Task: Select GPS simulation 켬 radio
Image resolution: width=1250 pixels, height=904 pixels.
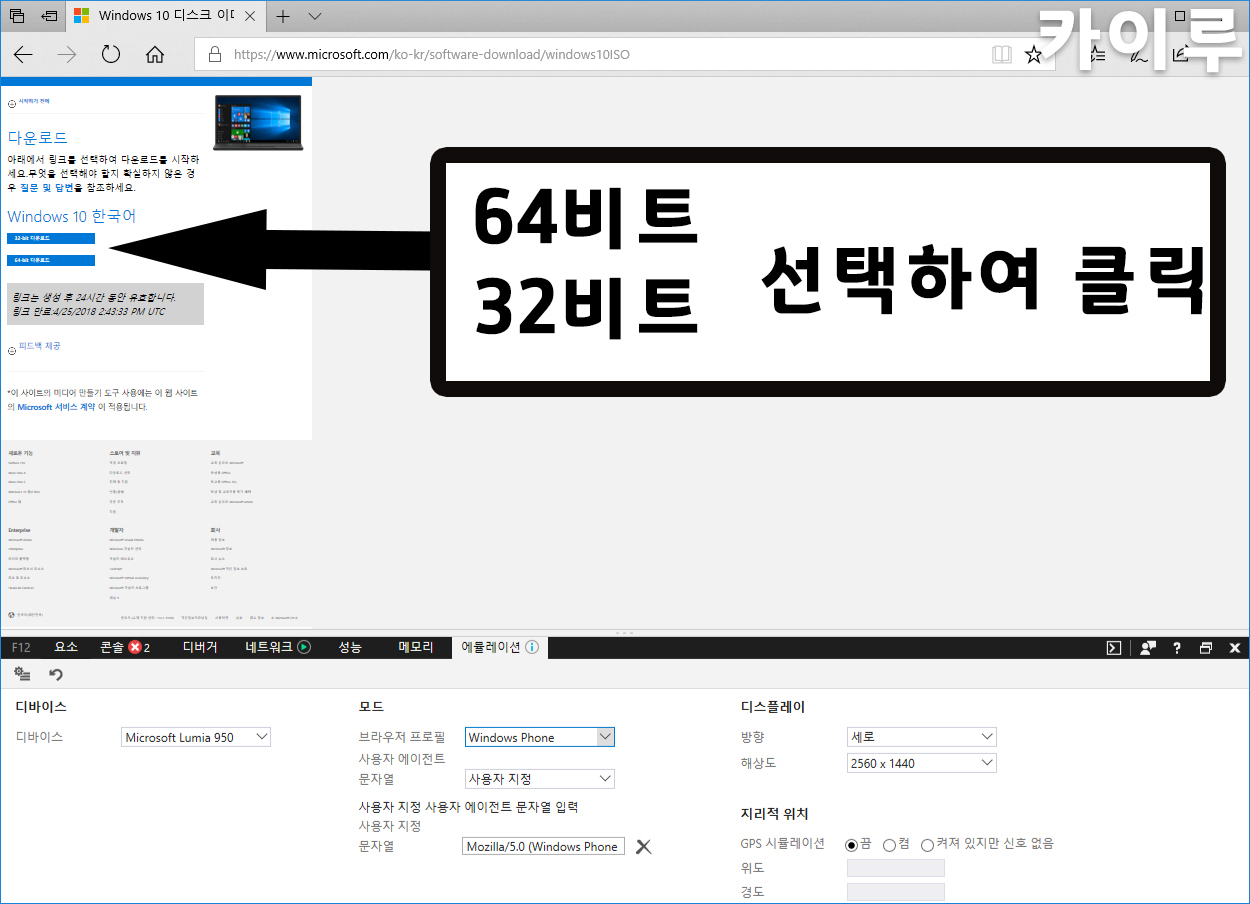Action: click(889, 844)
